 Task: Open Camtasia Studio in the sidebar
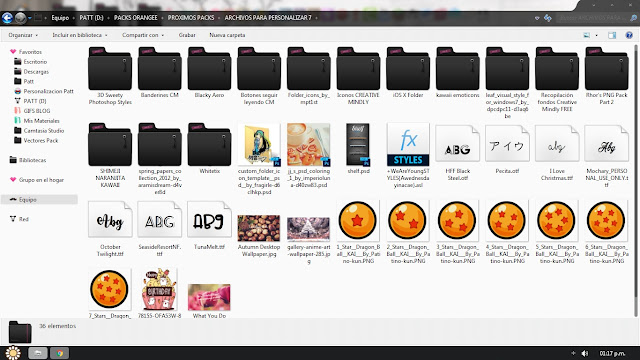point(43,131)
